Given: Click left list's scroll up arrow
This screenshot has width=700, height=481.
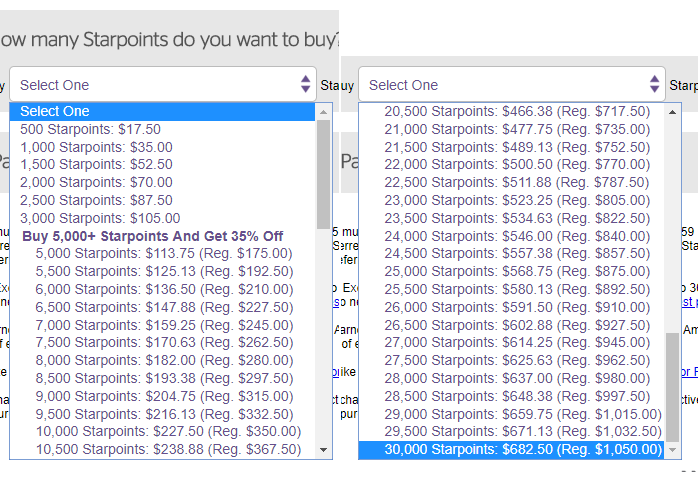Looking at the screenshot, I should (324, 112).
